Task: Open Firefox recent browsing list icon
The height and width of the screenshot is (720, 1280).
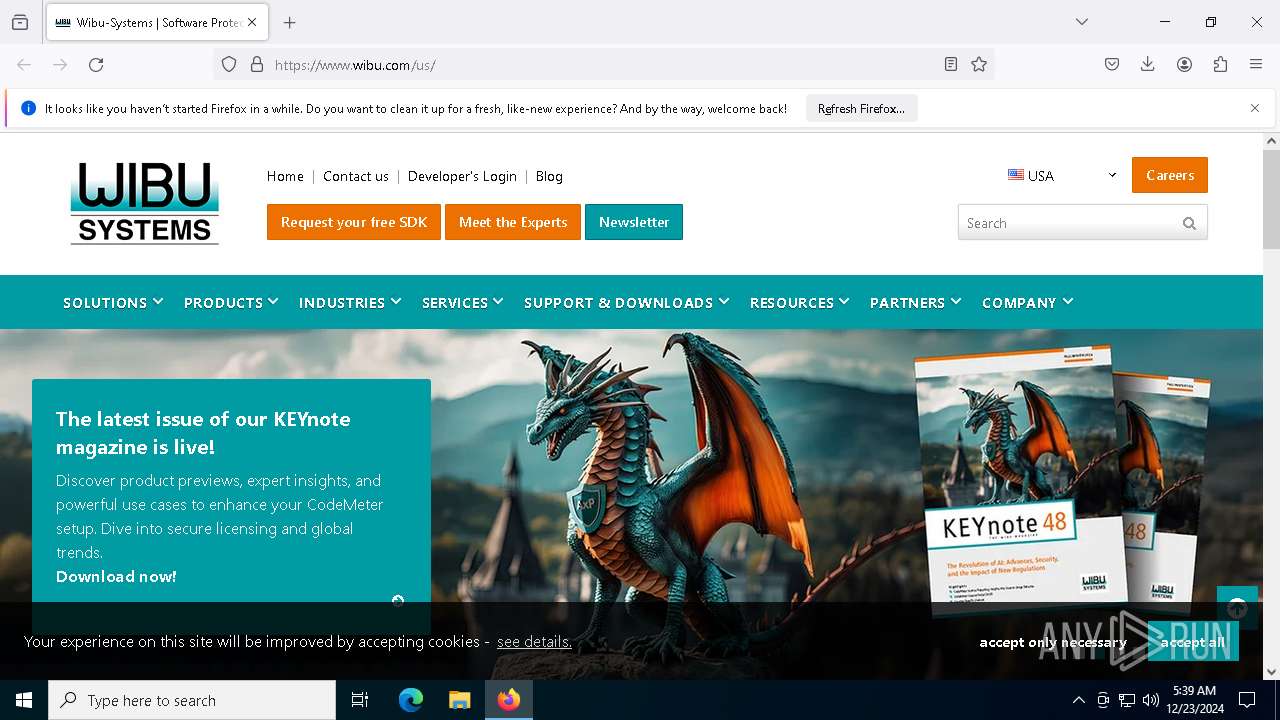Action: [x=20, y=22]
